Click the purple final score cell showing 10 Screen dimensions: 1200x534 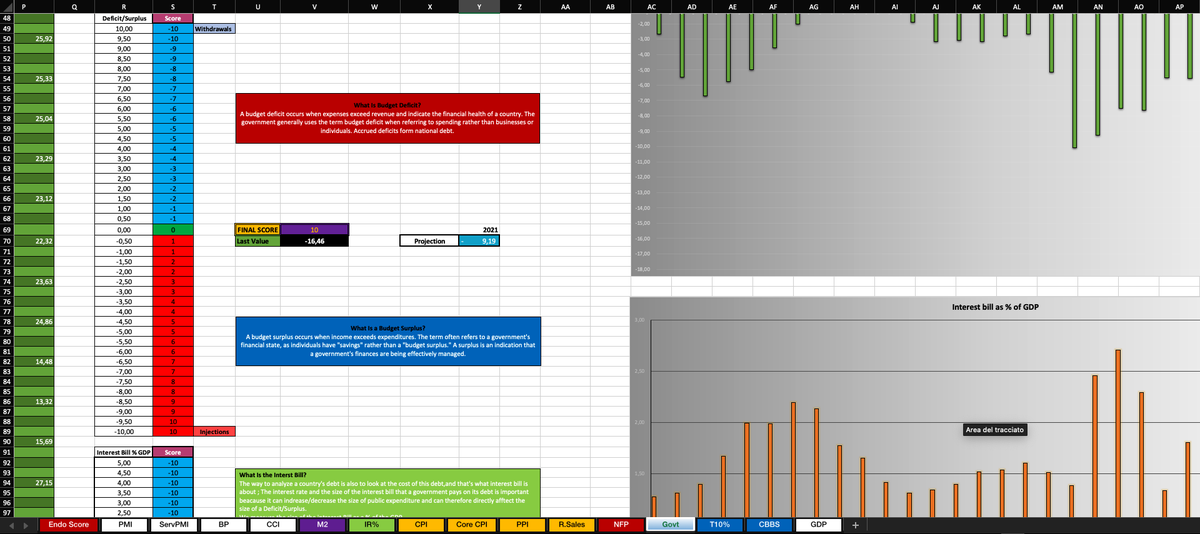tap(314, 230)
